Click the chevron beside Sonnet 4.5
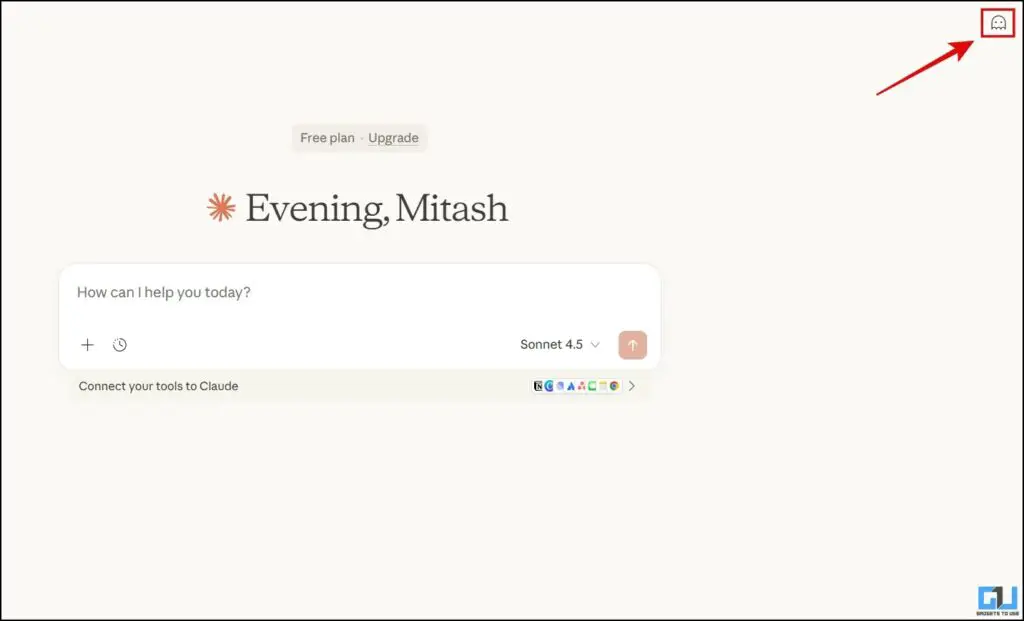1024x621 pixels. [595, 344]
